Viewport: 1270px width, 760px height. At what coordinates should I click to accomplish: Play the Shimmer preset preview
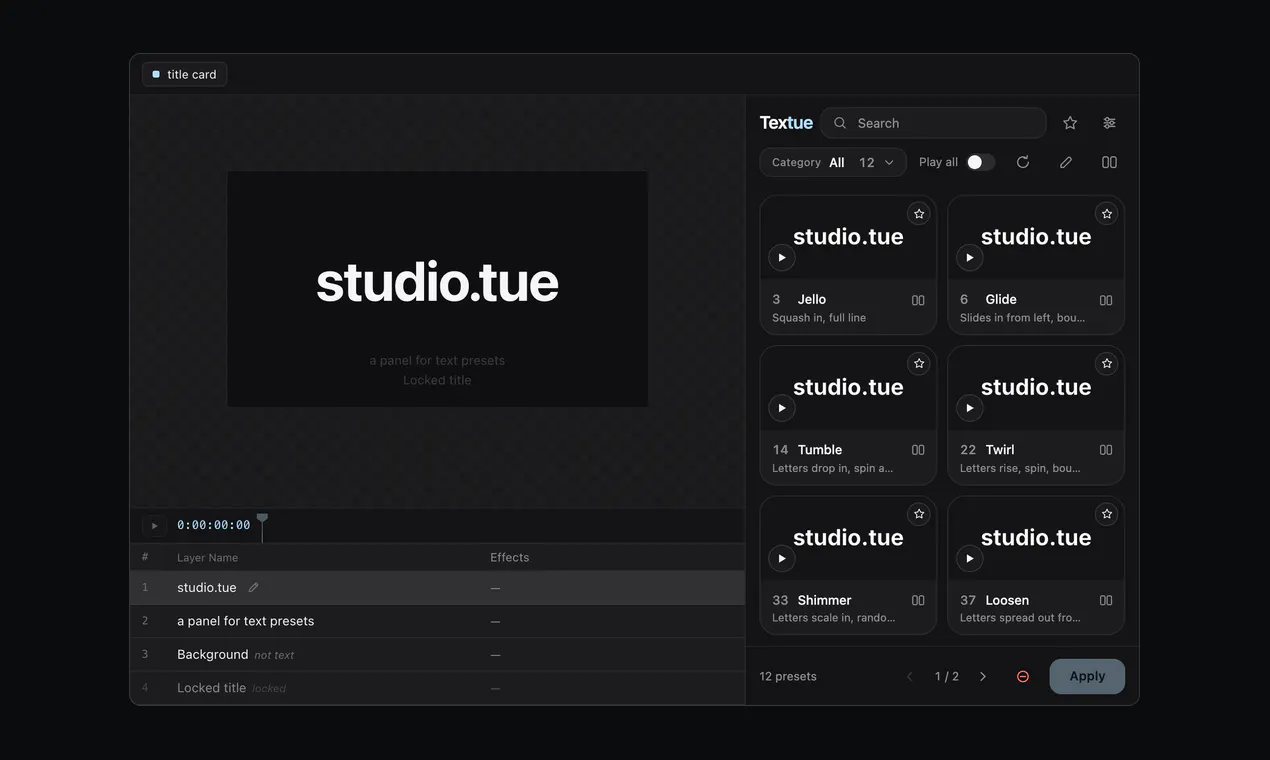[x=782, y=558]
